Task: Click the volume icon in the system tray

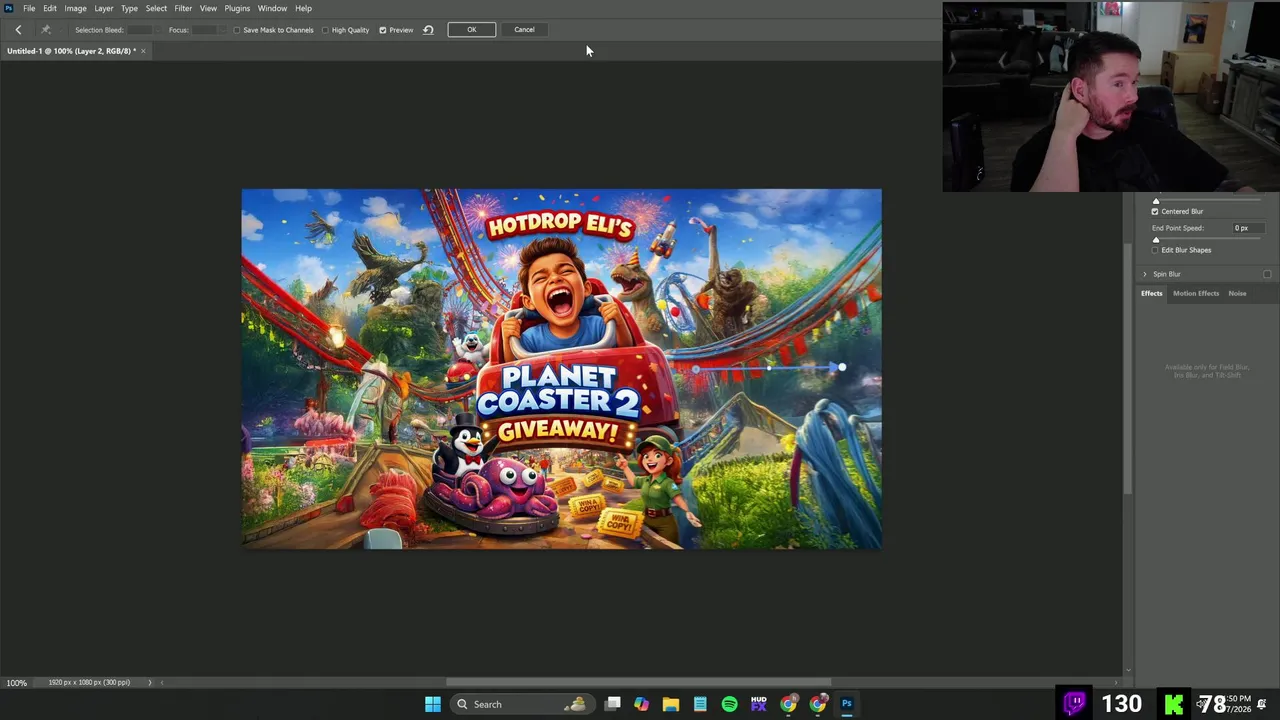Action: point(1200,704)
